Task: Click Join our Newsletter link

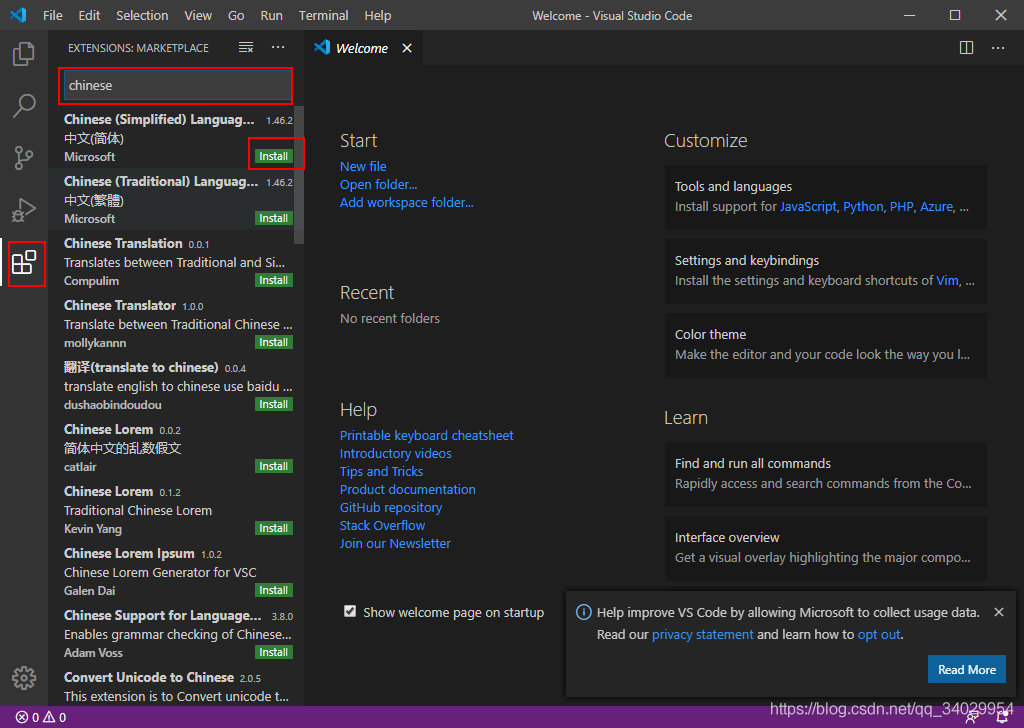Action: point(395,543)
